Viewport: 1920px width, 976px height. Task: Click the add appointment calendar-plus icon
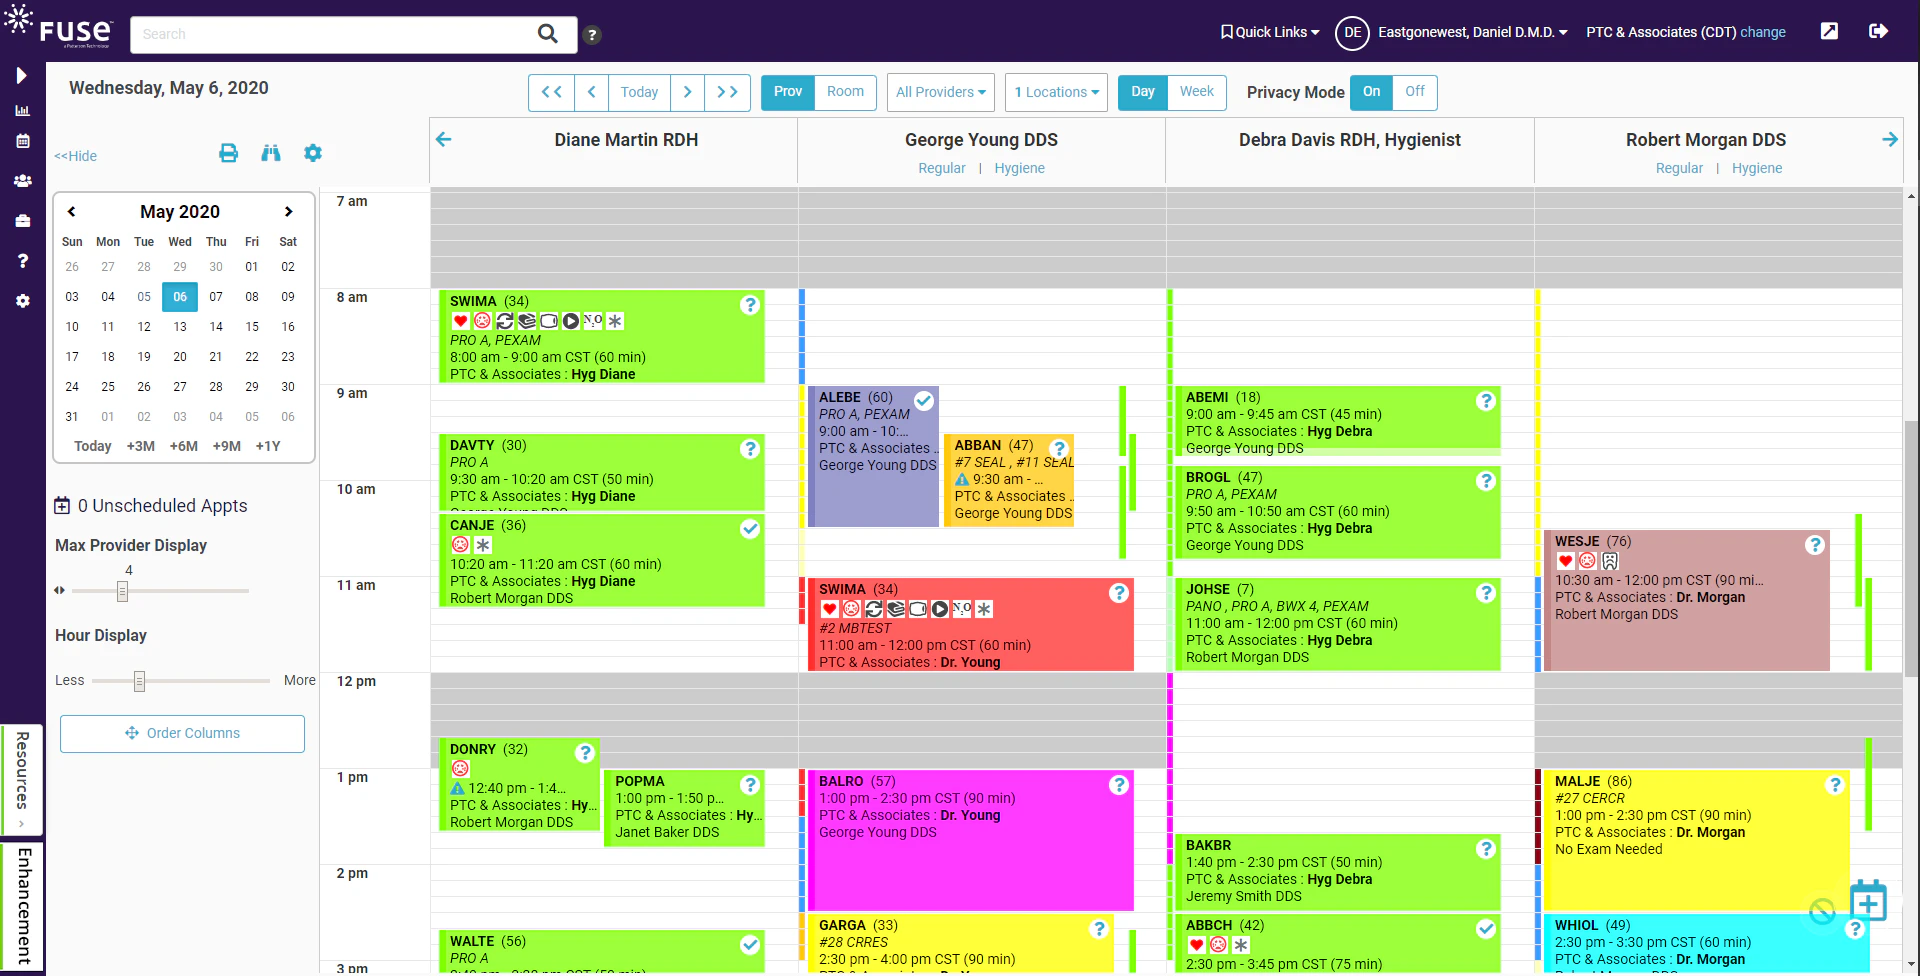click(x=1868, y=901)
